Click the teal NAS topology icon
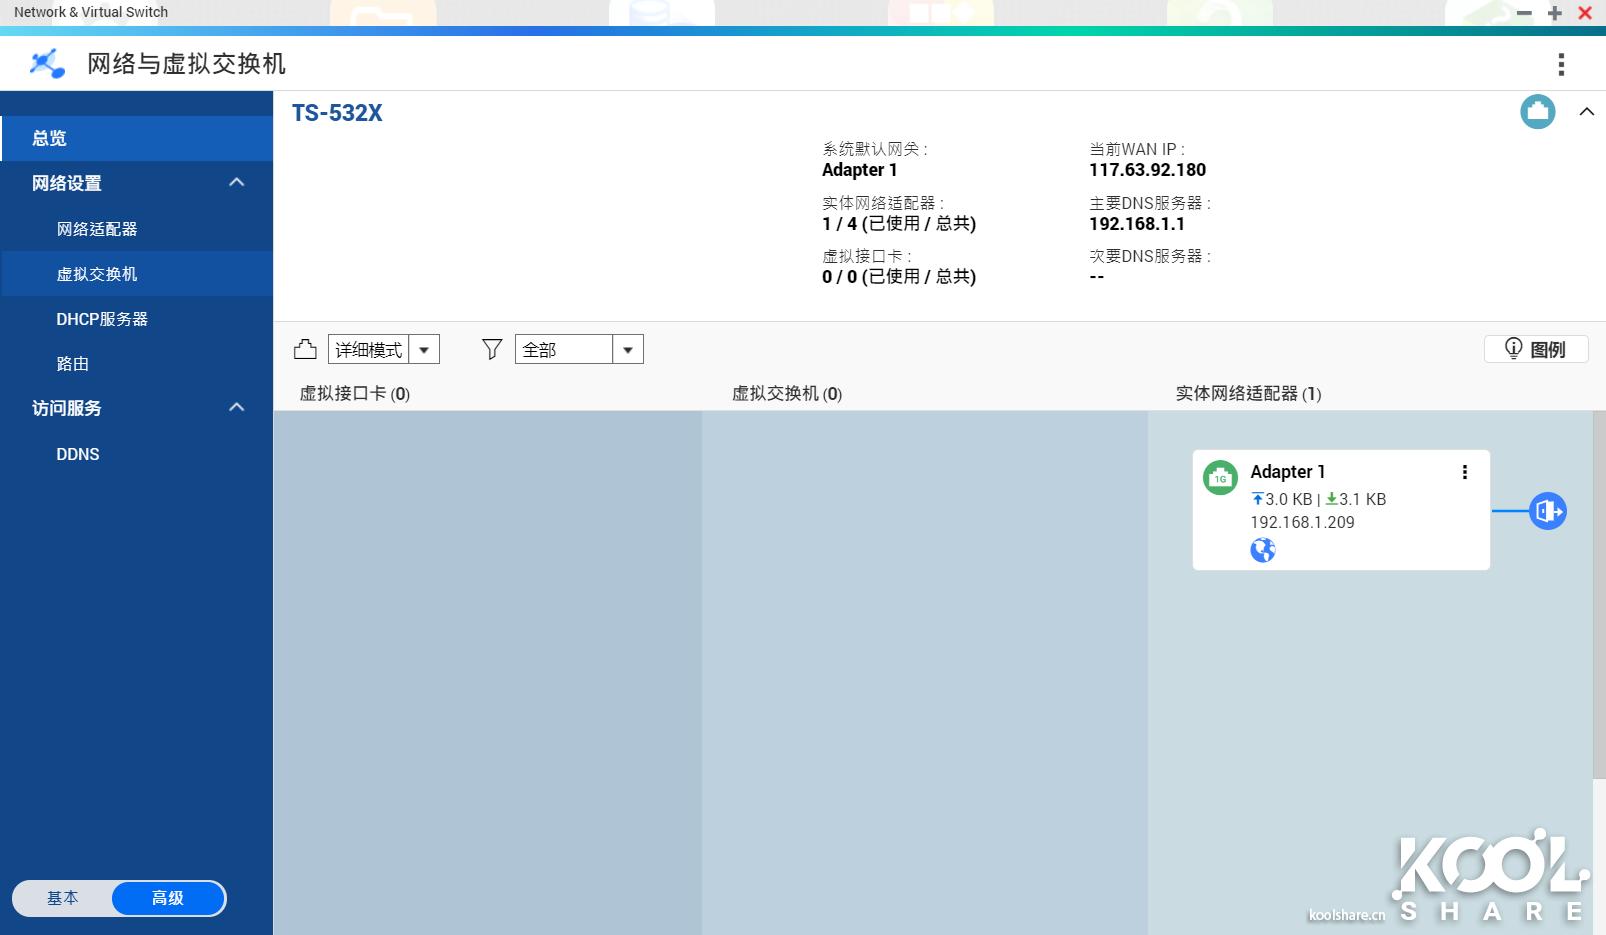 1538,111
